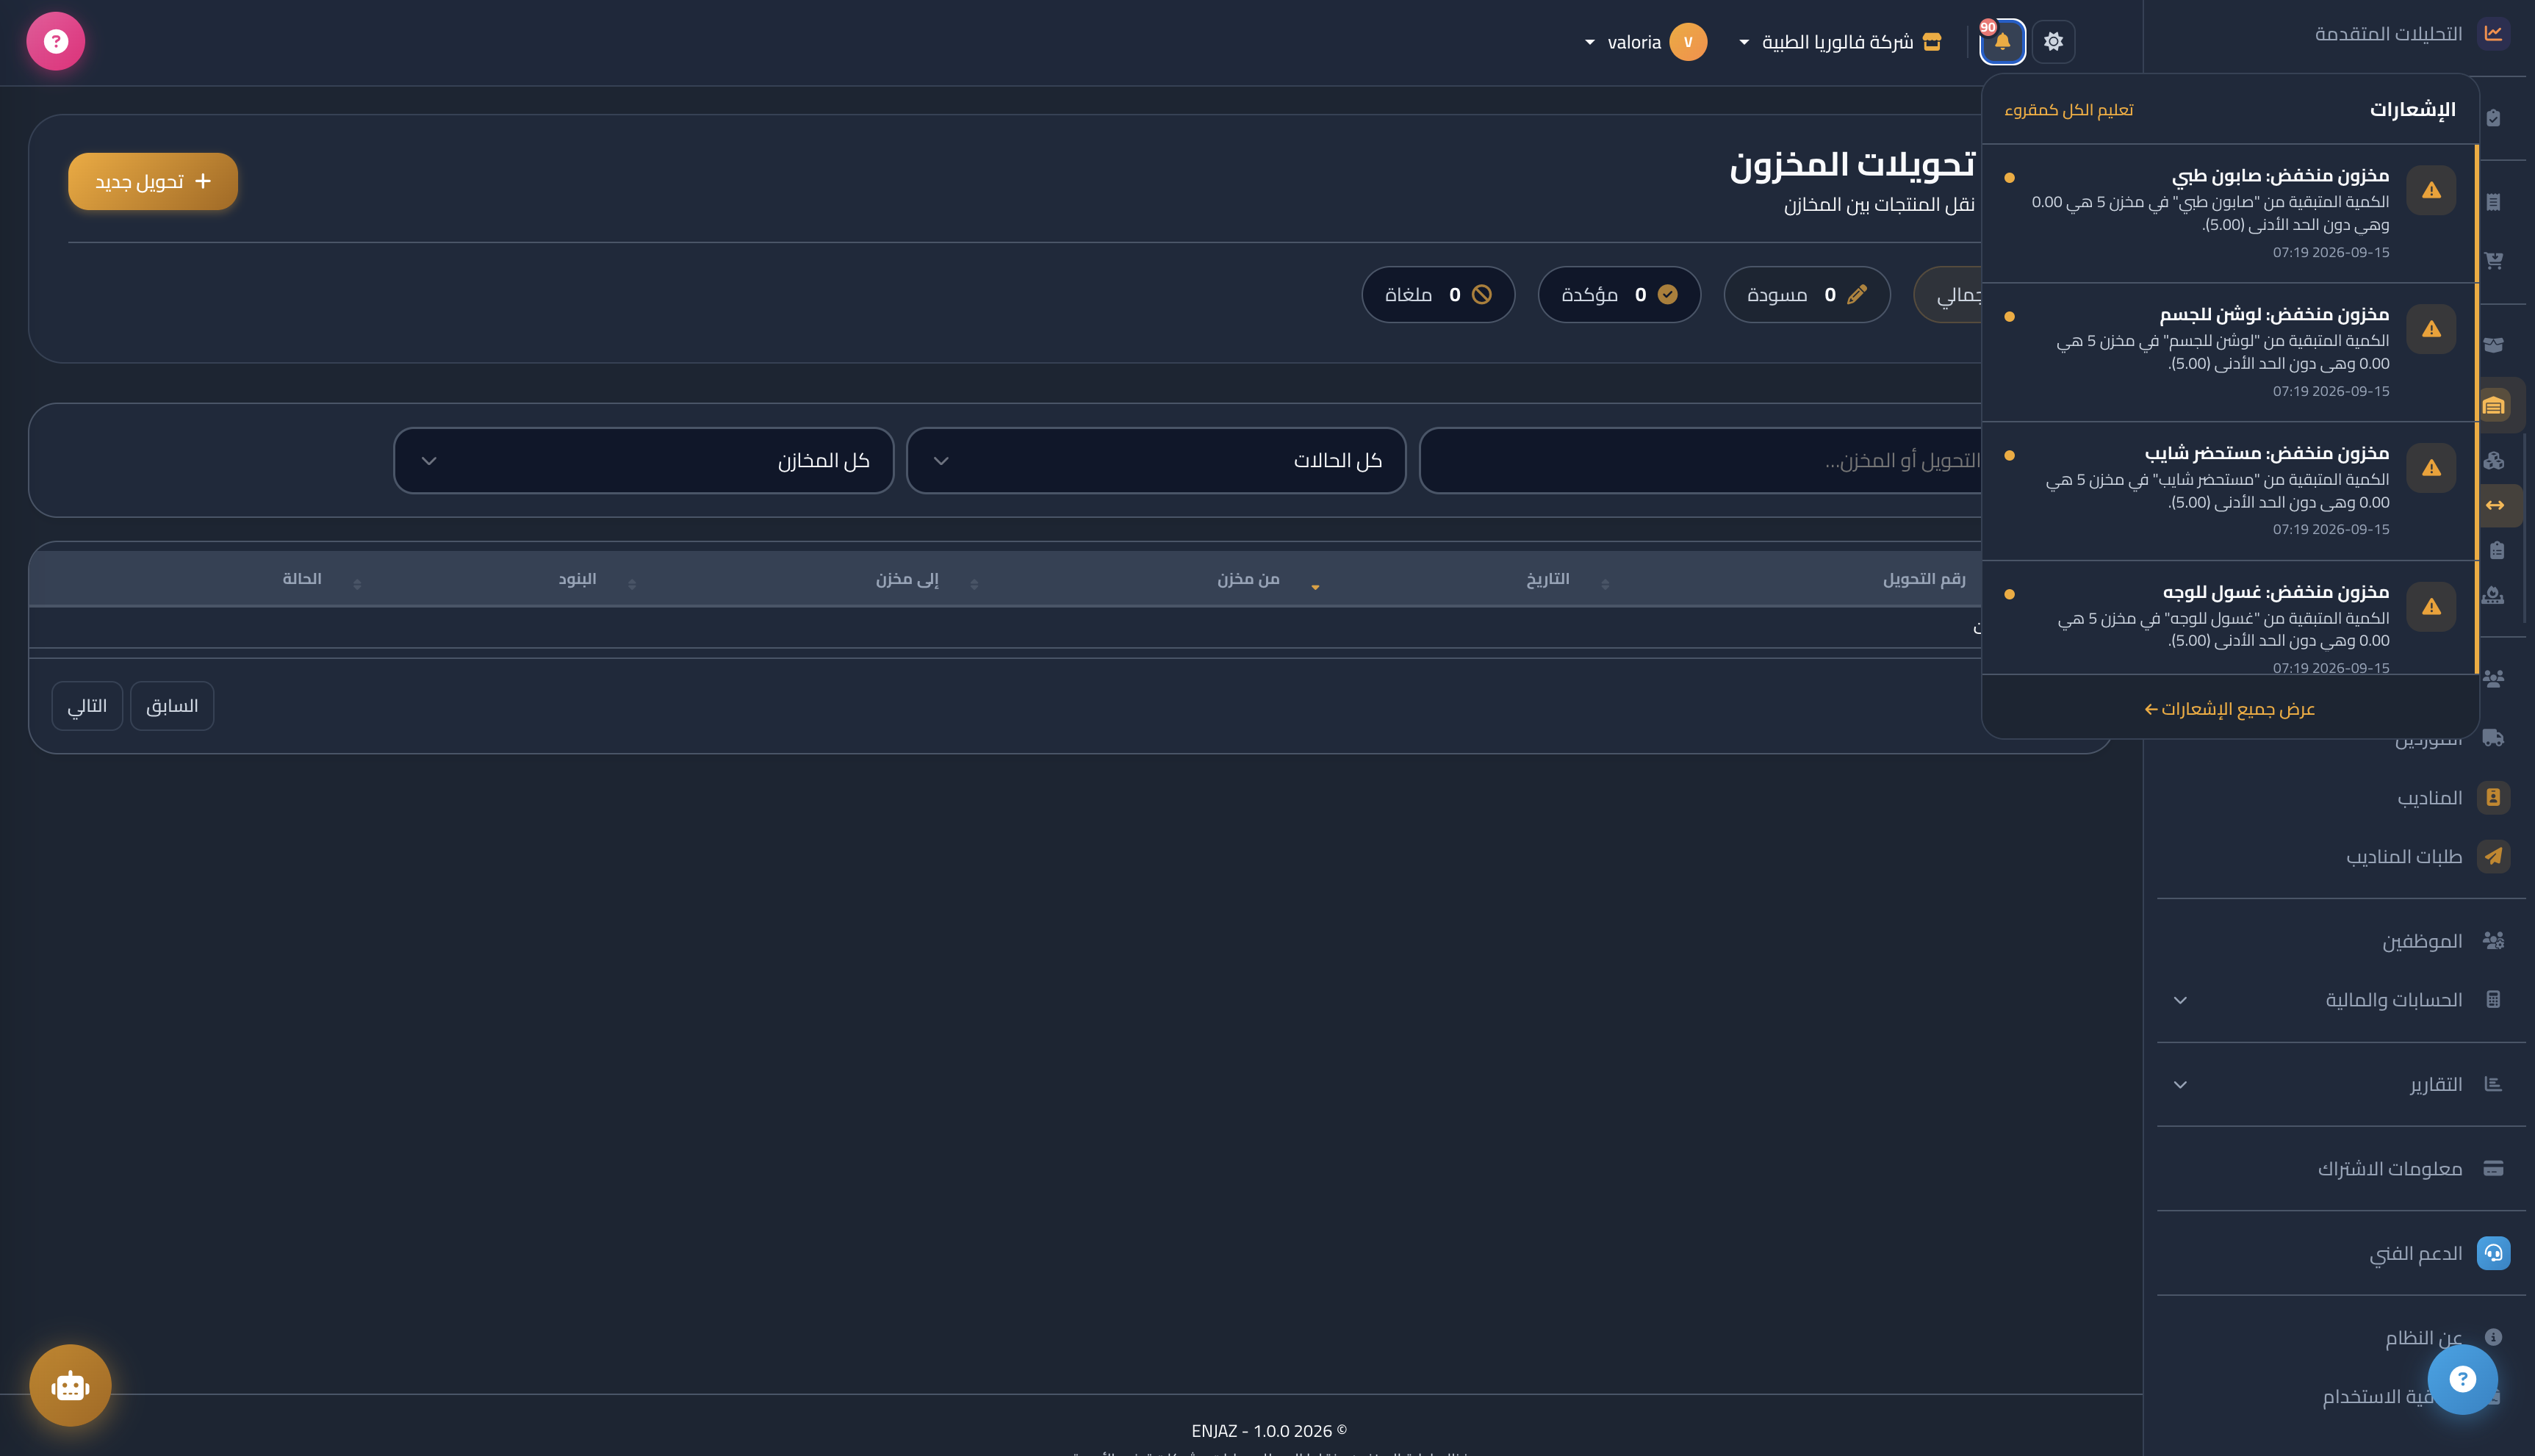The image size is (2535, 1456).
Task: Launch the chatbot robot icon
Action: (x=70, y=1385)
